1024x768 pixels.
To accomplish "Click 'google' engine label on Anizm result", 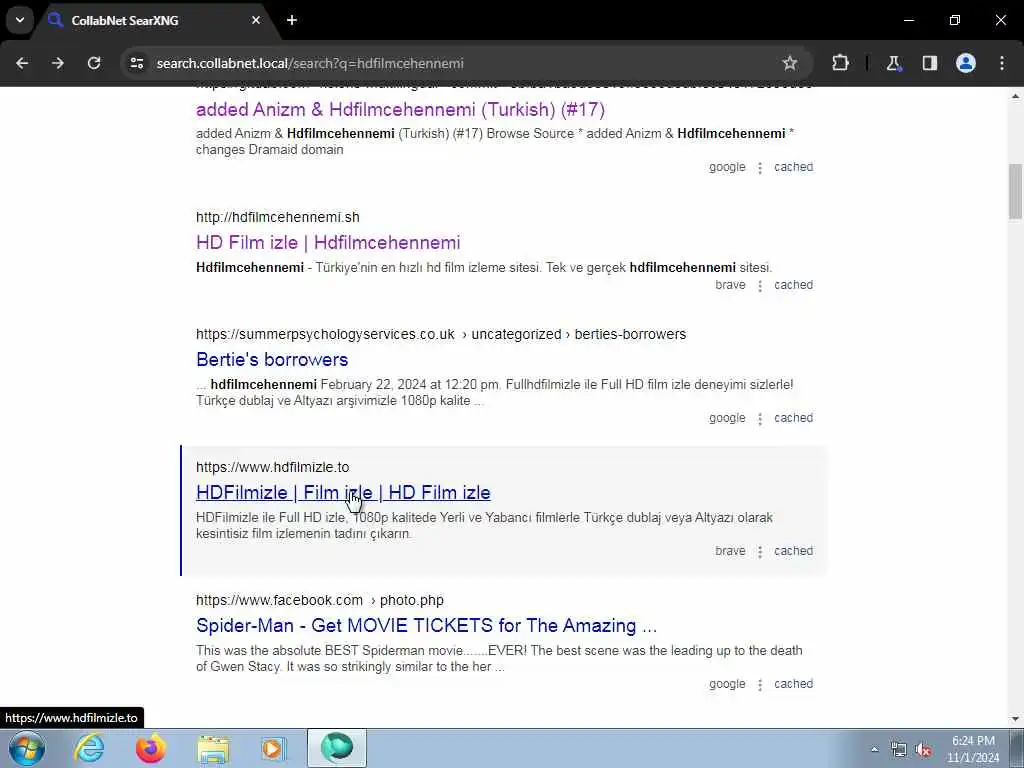I will (x=727, y=167).
